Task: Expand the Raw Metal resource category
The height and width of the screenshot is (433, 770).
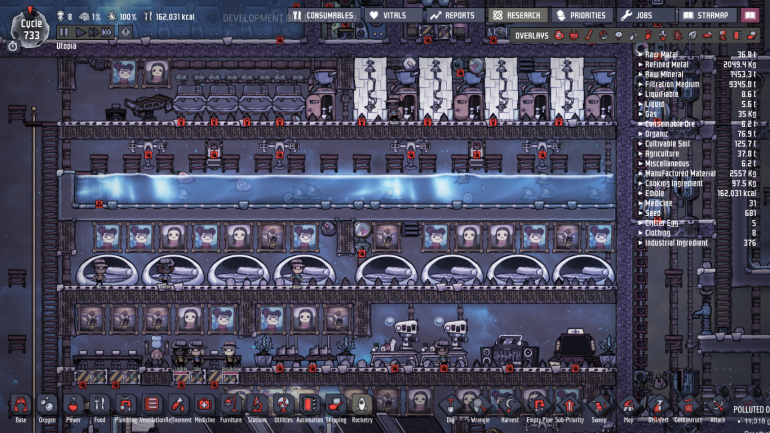Action: (697, 54)
